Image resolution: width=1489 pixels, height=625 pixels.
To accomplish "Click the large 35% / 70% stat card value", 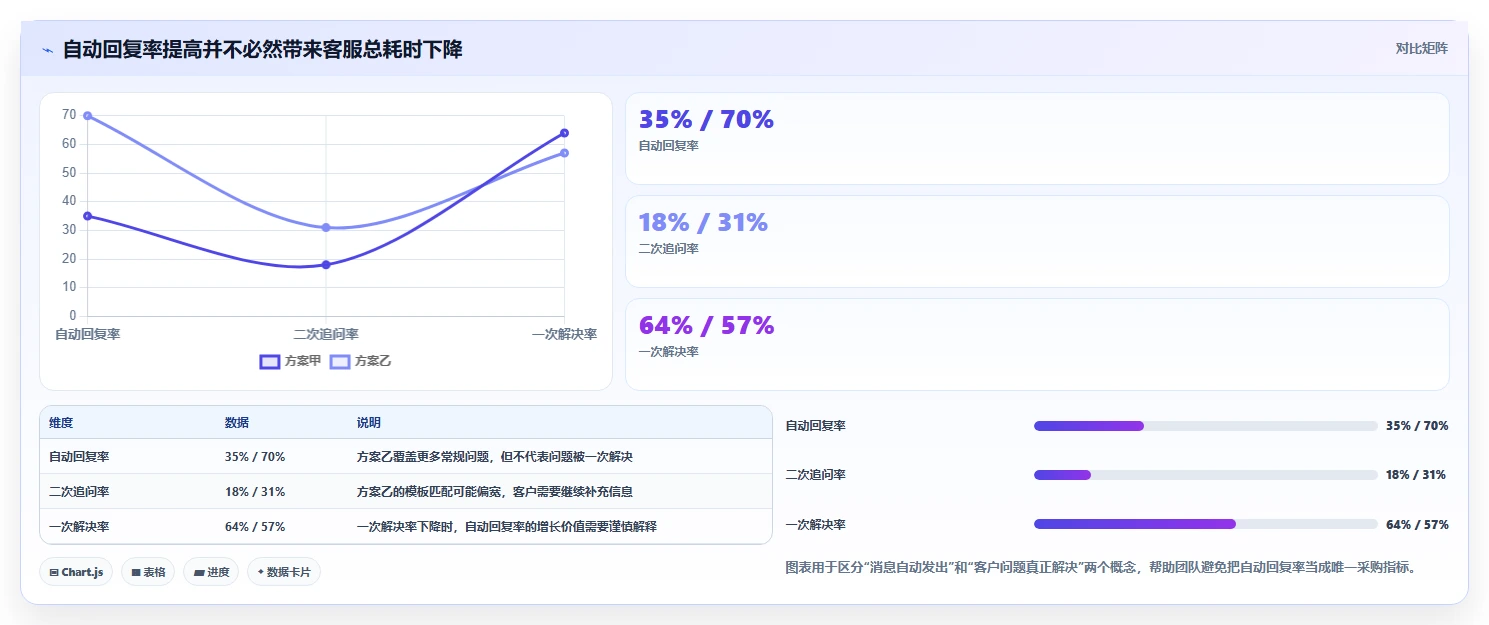I will 706,120.
